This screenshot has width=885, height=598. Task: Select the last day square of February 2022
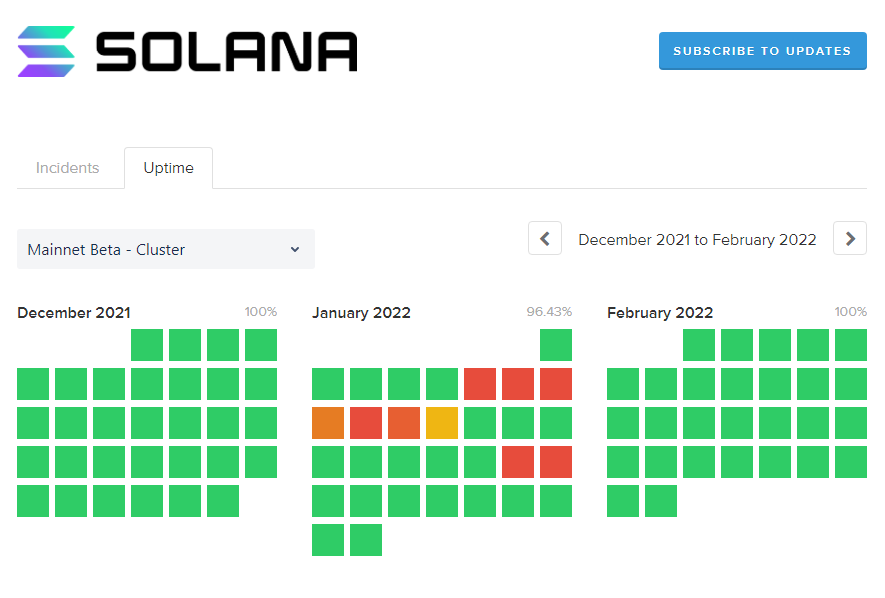(x=661, y=501)
